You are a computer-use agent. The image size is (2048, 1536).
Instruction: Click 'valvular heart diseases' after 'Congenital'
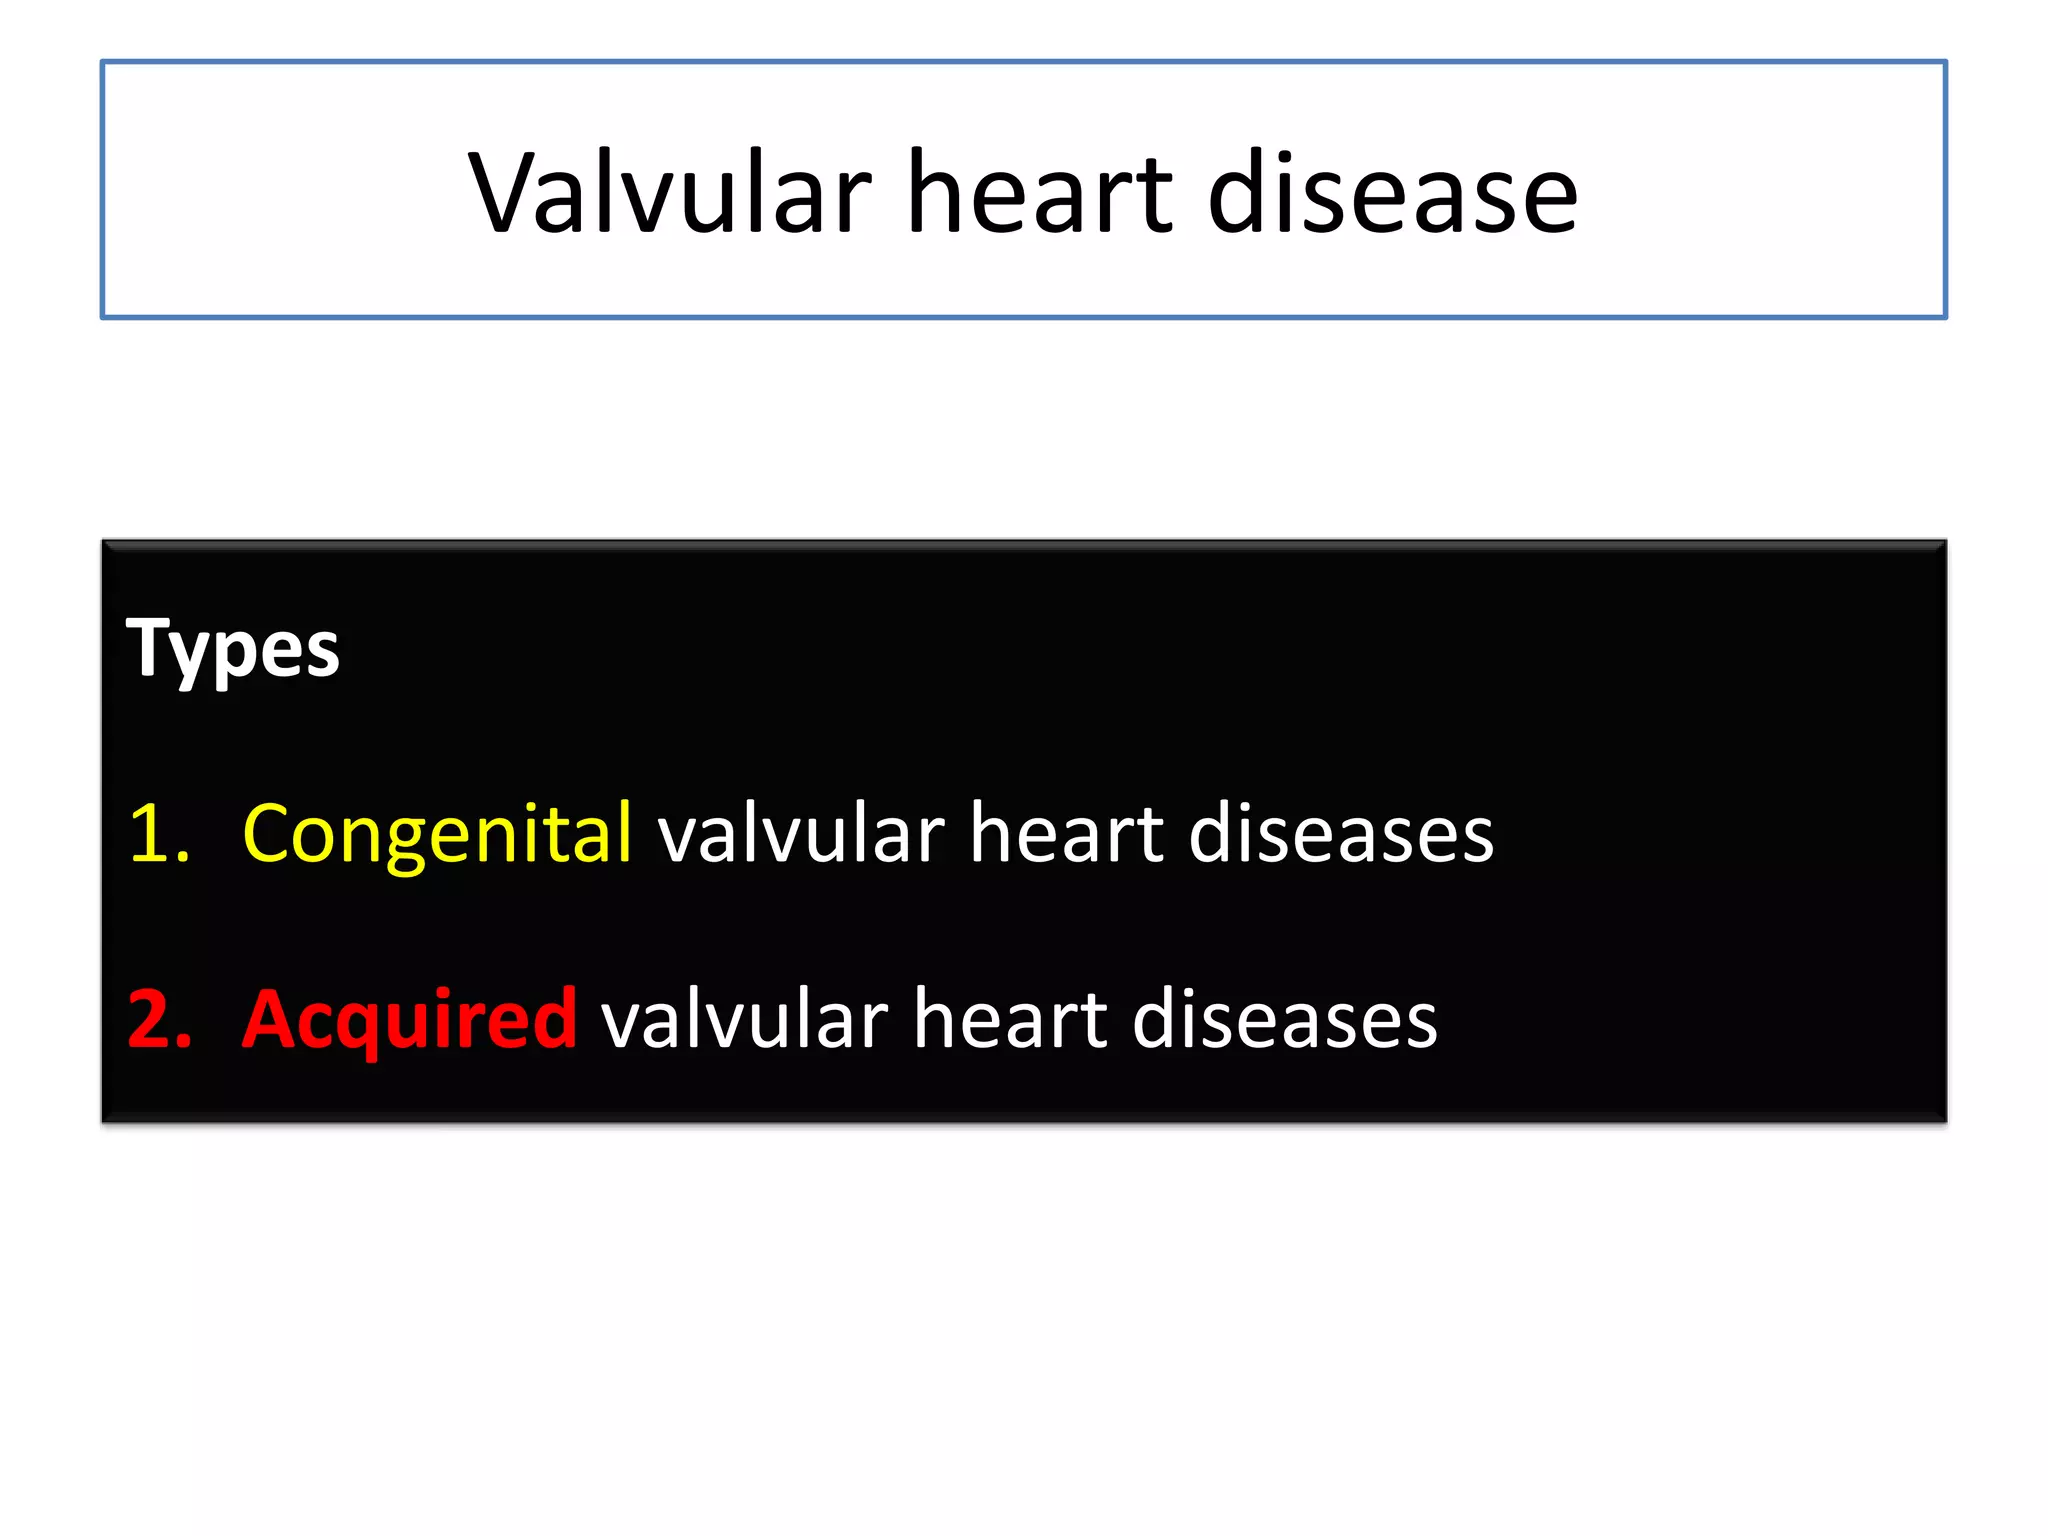pos(1075,833)
